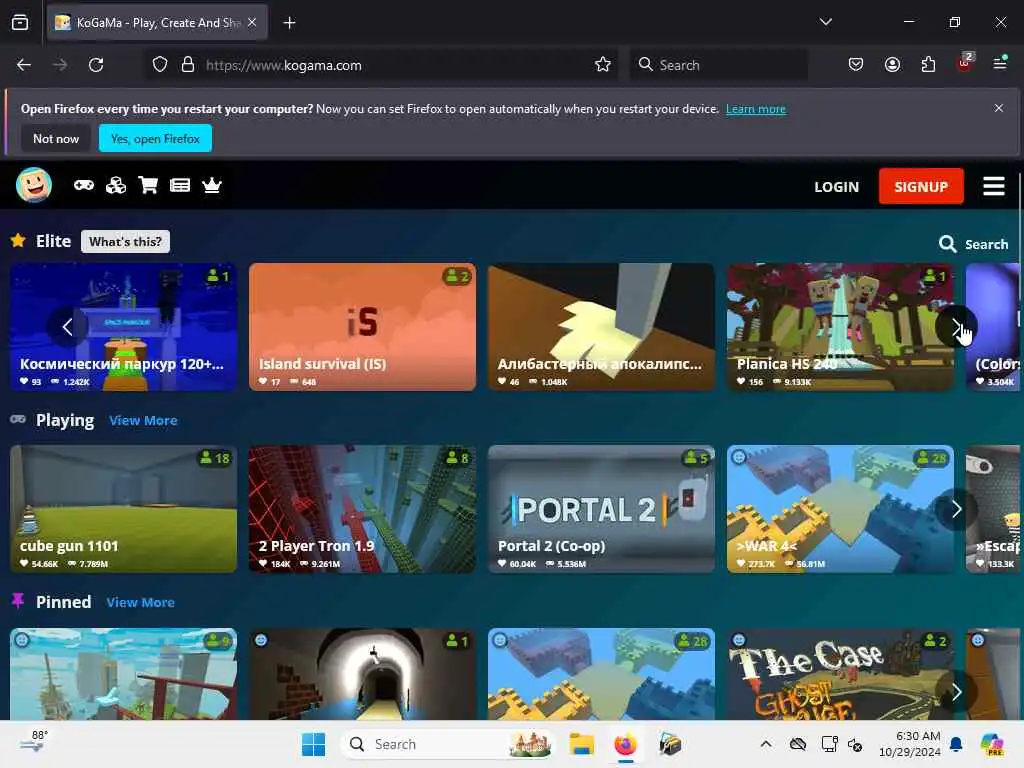The image size is (1024, 768).
Task: Open 2 Player Tron 1.9 game
Action: click(362, 509)
